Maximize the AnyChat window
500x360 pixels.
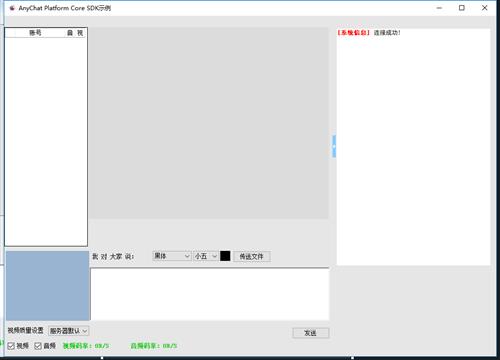coord(462,8)
